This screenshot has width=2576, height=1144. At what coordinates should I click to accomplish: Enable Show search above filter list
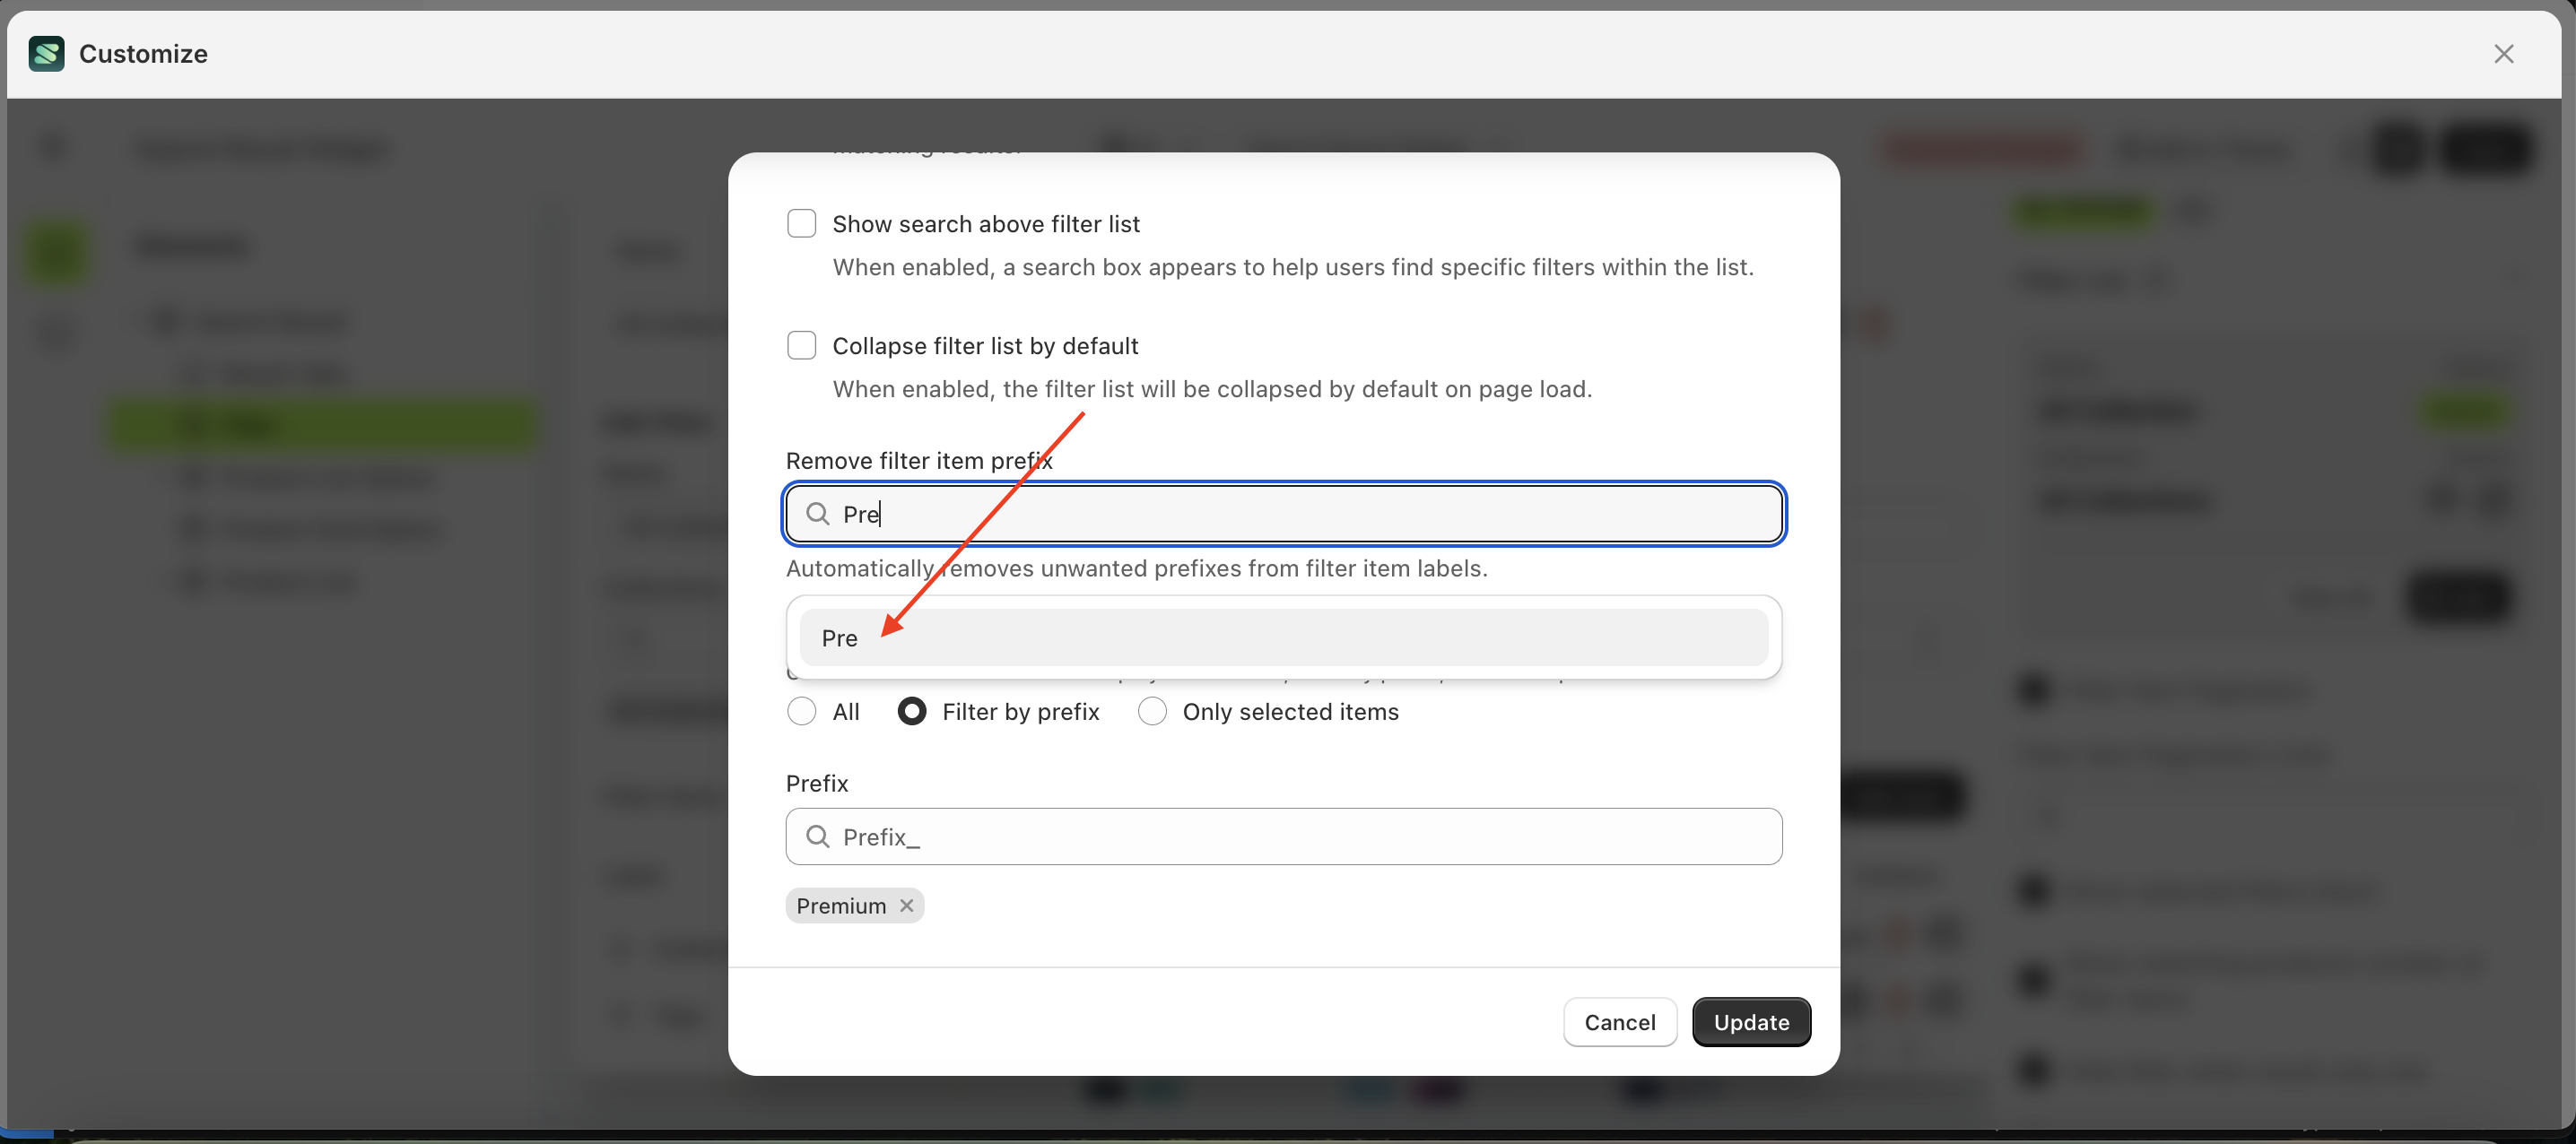click(x=801, y=223)
